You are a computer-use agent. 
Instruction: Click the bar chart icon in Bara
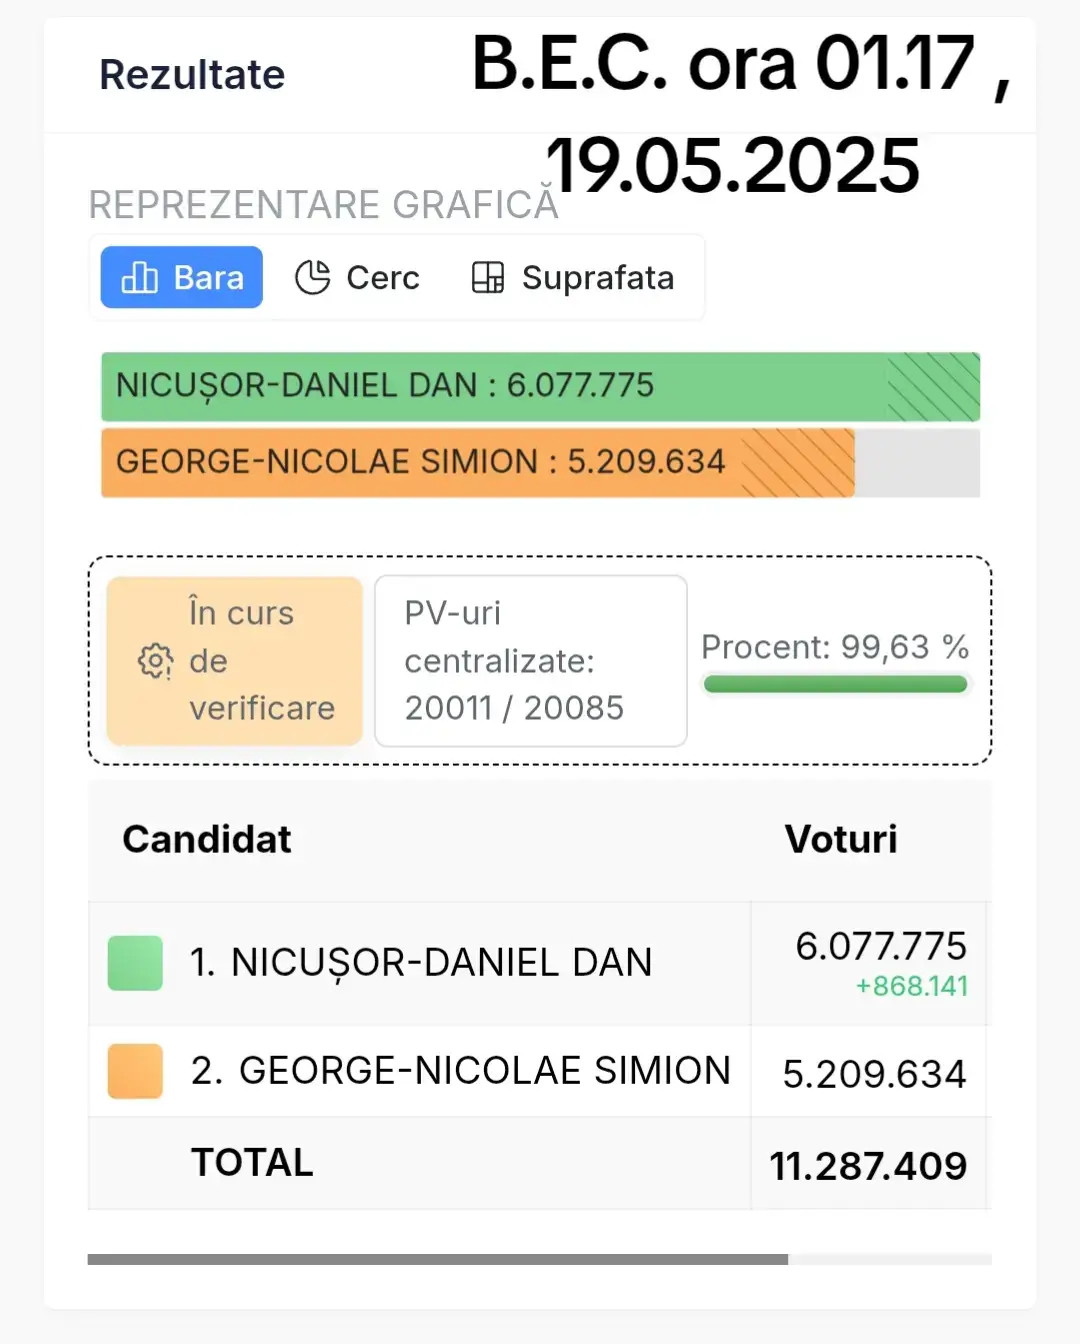tap(139, 277)
